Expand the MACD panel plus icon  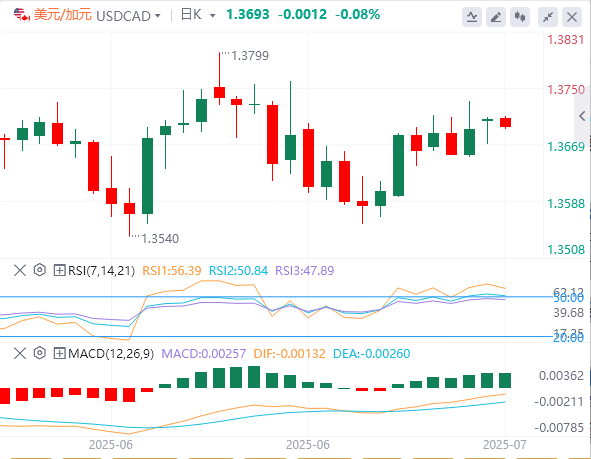[x=60, y=353]
